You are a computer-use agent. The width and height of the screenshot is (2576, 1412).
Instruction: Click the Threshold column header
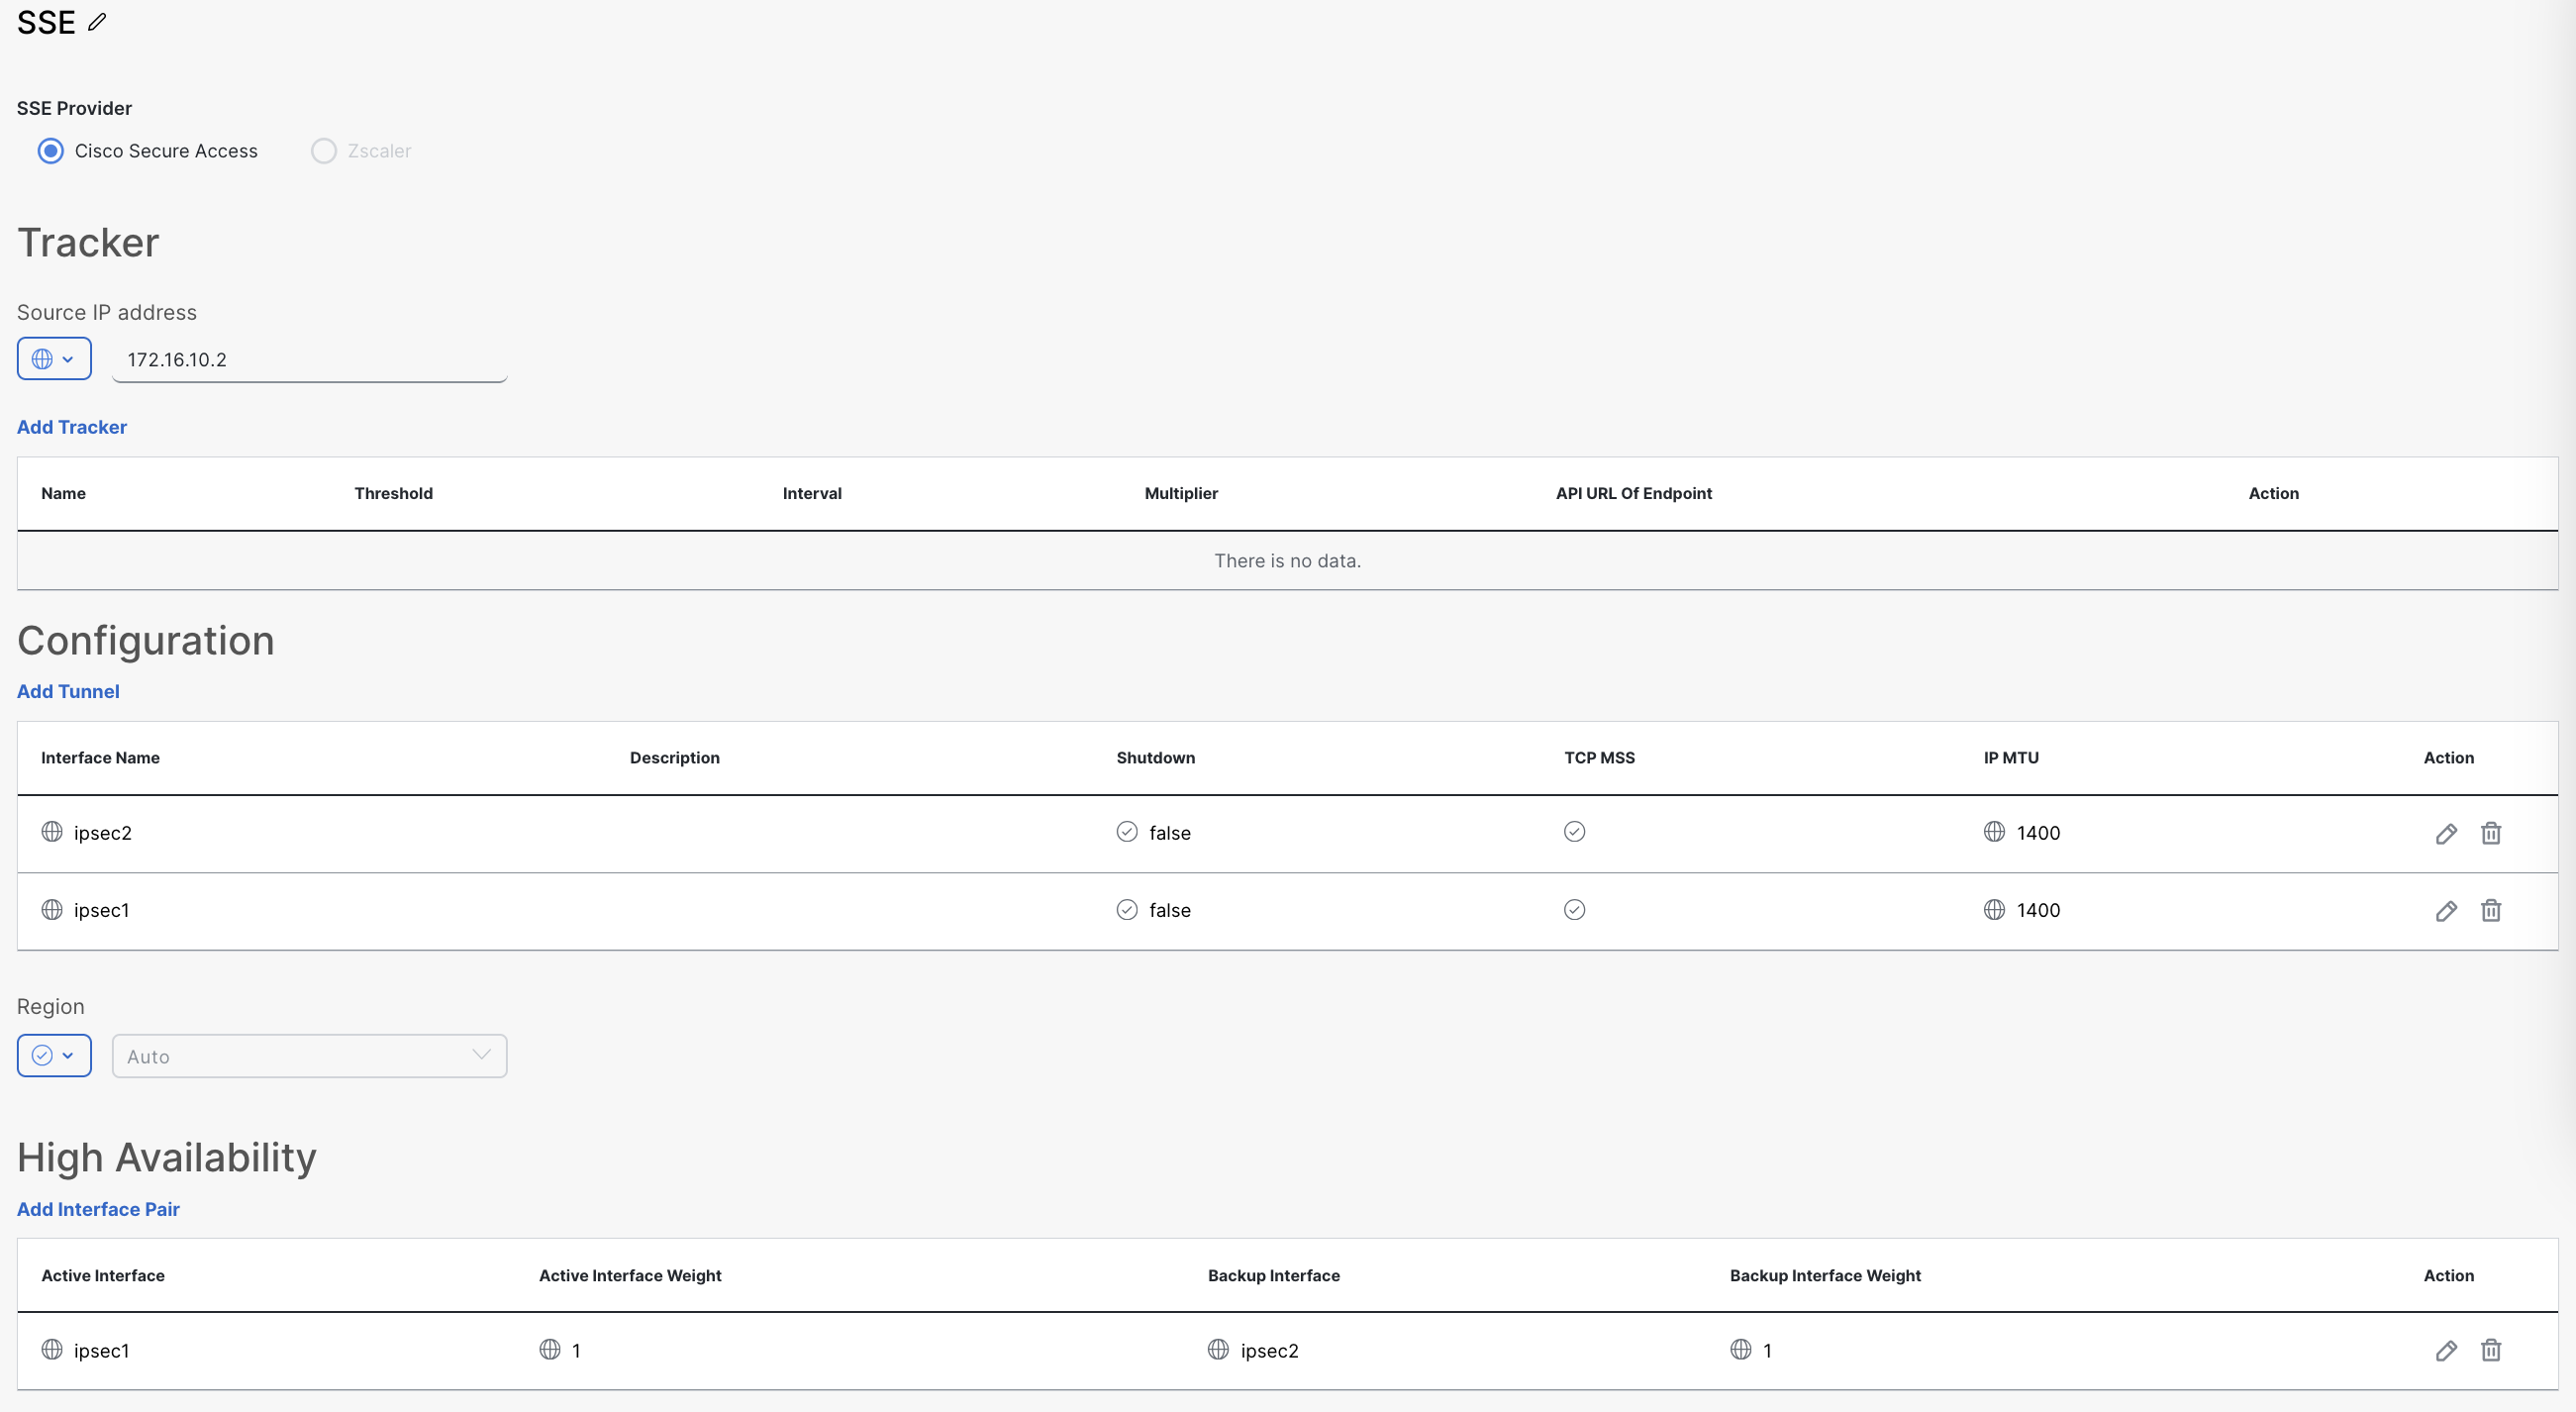click(393, 493)
